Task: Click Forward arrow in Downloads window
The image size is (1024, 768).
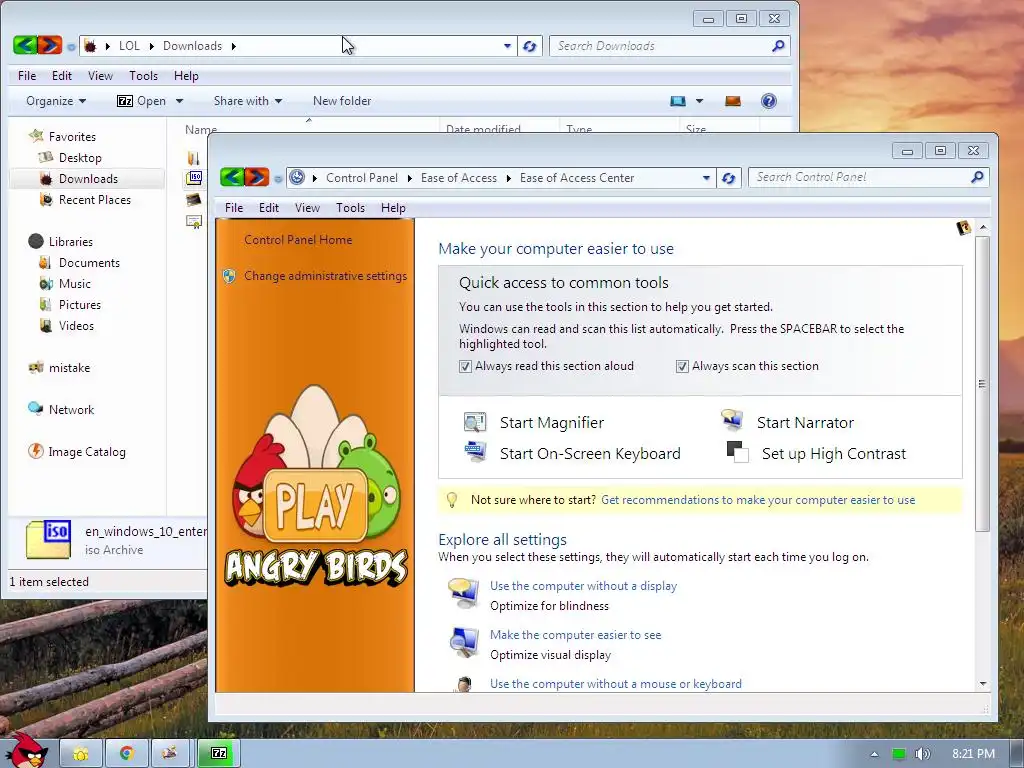Action: point(50,45)
